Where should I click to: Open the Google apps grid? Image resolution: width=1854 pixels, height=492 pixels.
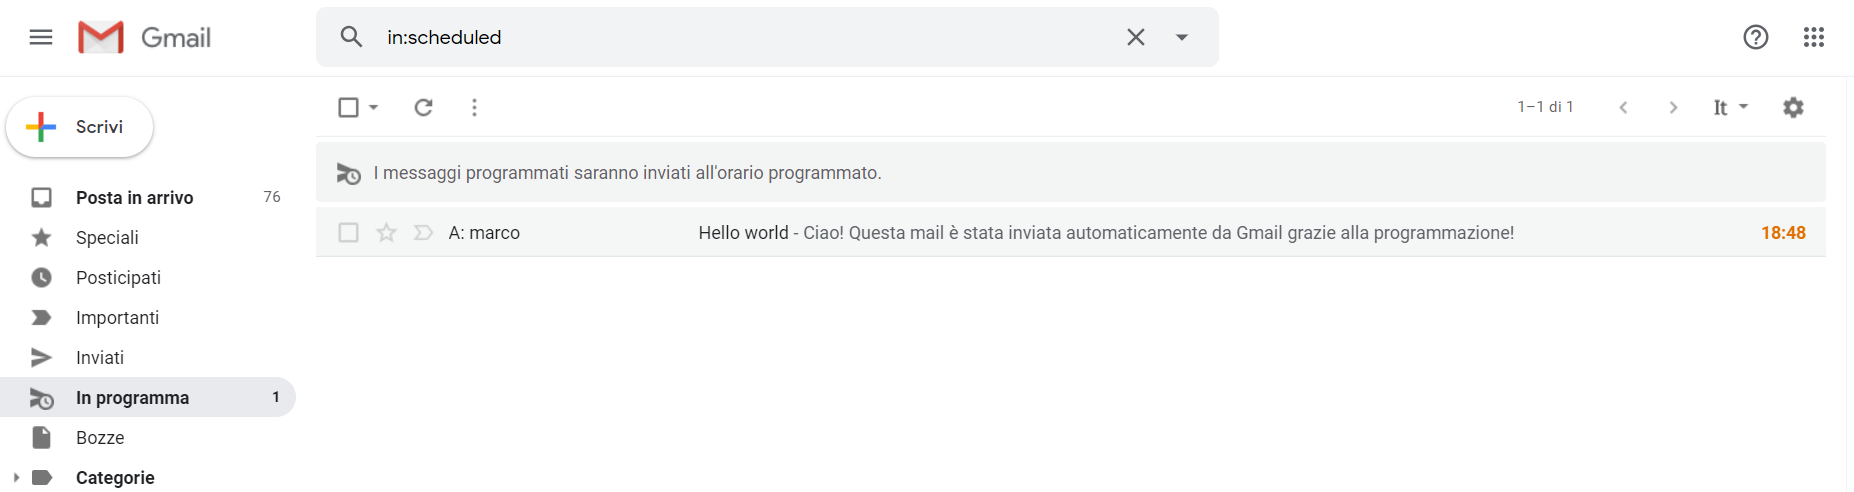tap(1814, 37)
